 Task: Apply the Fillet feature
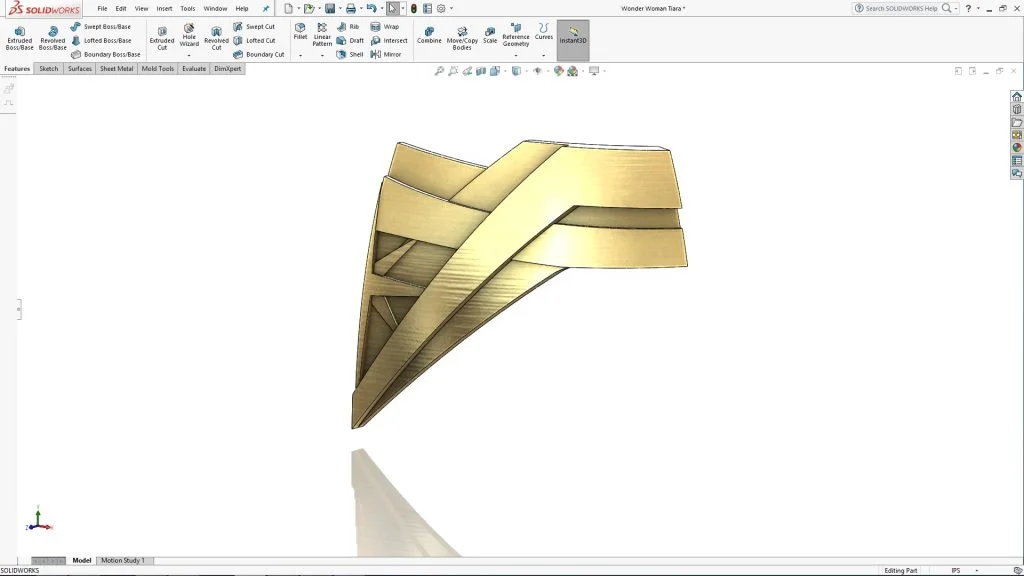300,31
